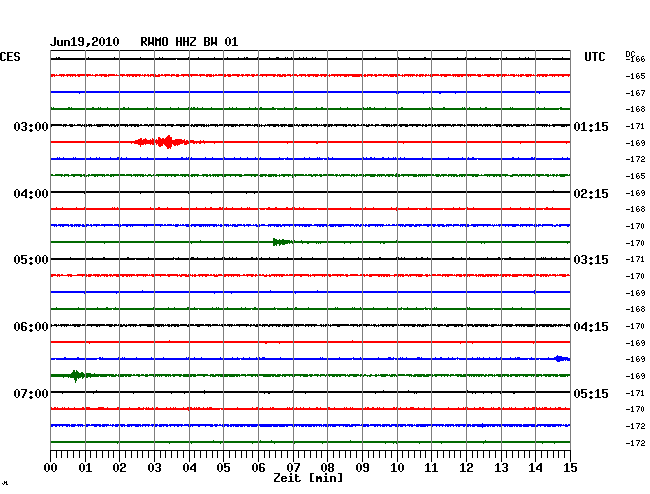650x494 pixels.
Task: Click the -171 value beside 03:15
Action: click(x=635, y=259)
